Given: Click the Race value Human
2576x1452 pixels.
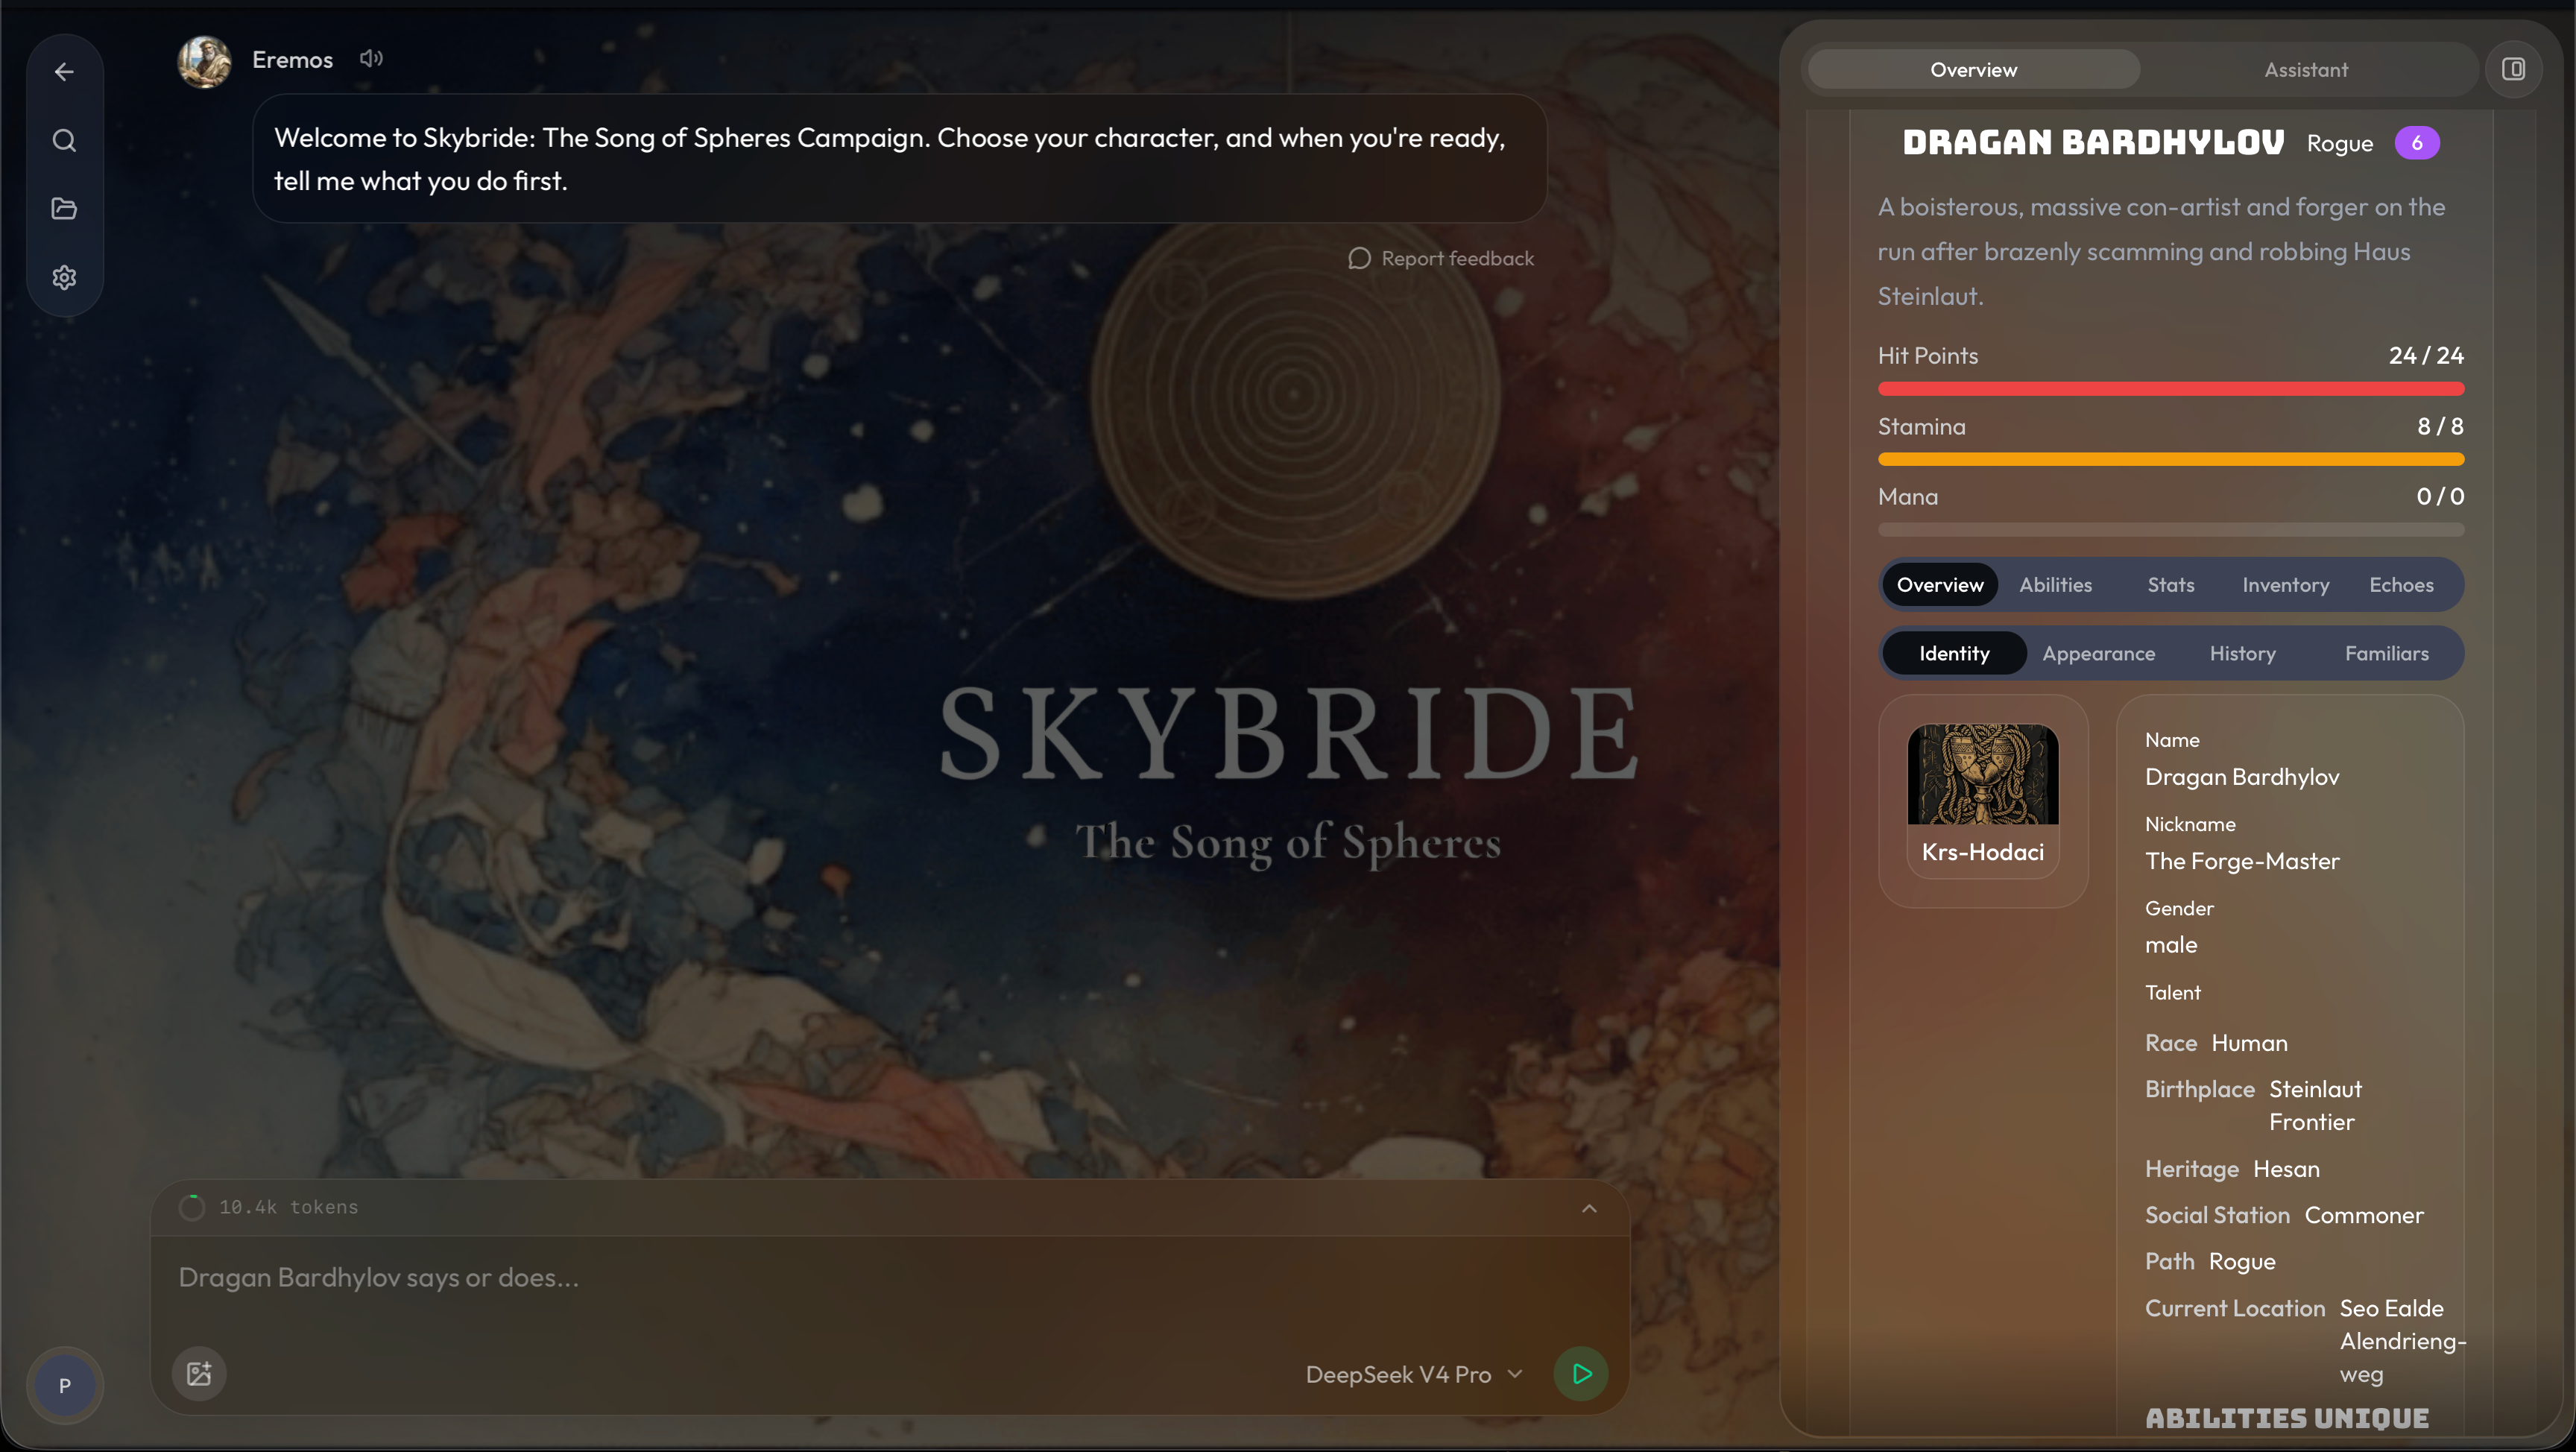Looking at the screenshot, I should [x=2249, y=1043].
